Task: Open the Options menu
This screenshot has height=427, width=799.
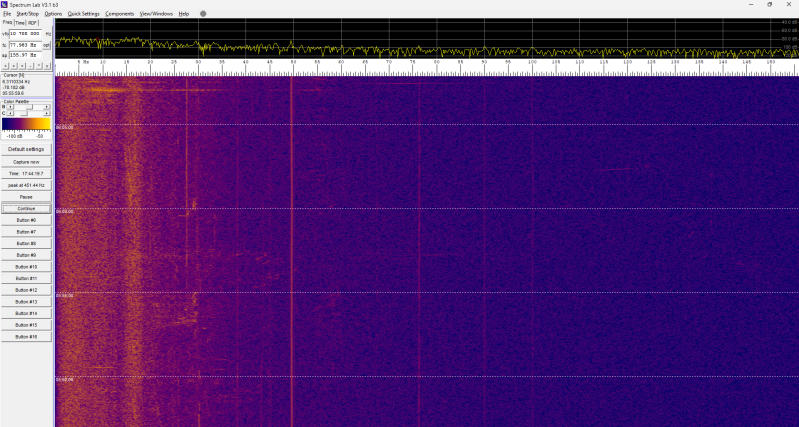Action: point(53,14)
